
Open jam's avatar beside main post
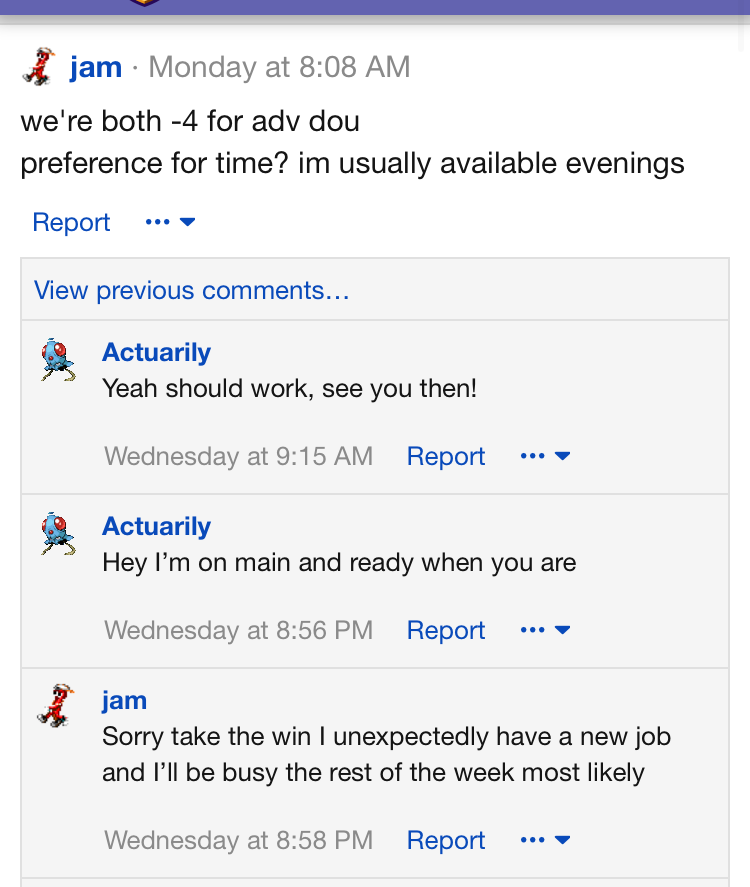40,67
